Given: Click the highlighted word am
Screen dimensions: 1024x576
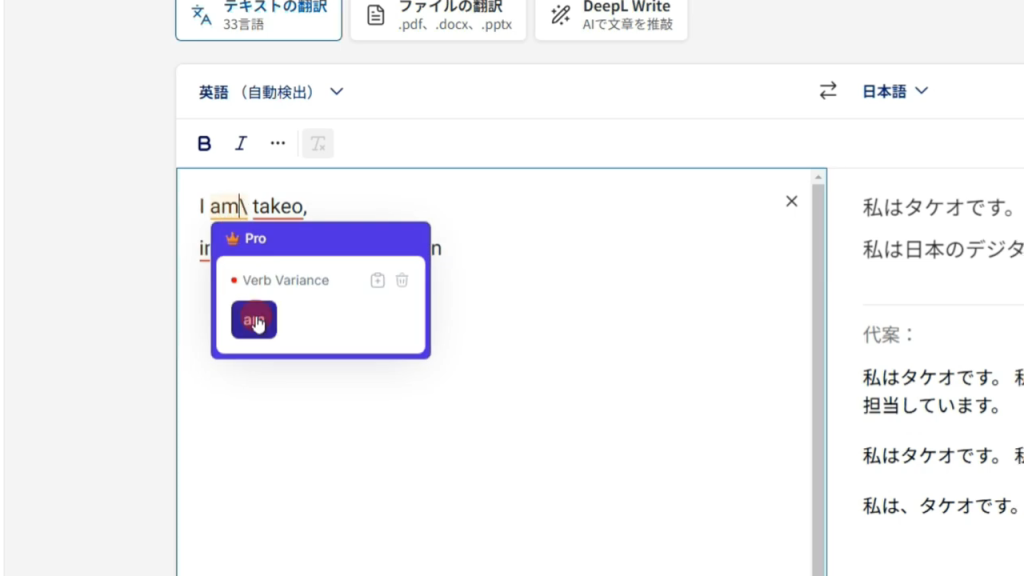Looking at the screenshot, I should click(x=225, y=206).
